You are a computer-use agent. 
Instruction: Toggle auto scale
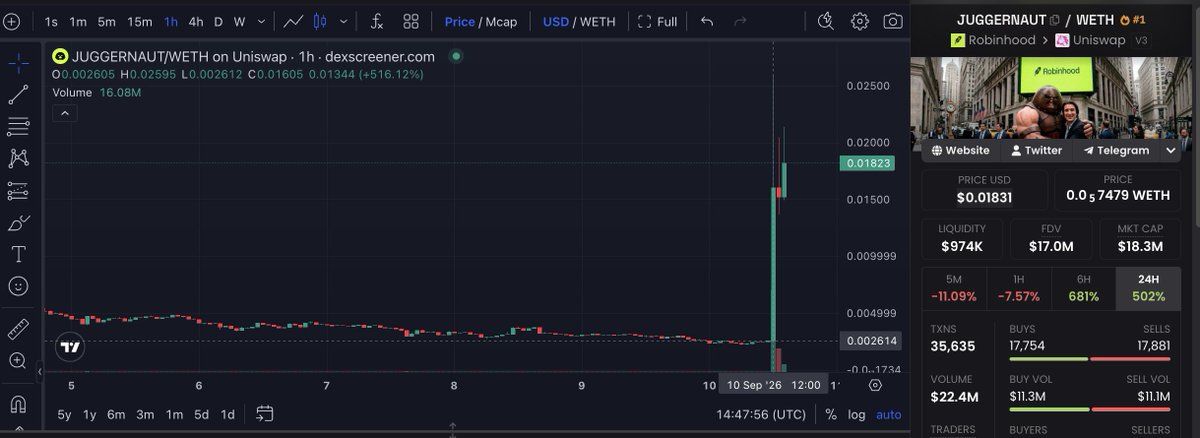(x=888, y=414)
